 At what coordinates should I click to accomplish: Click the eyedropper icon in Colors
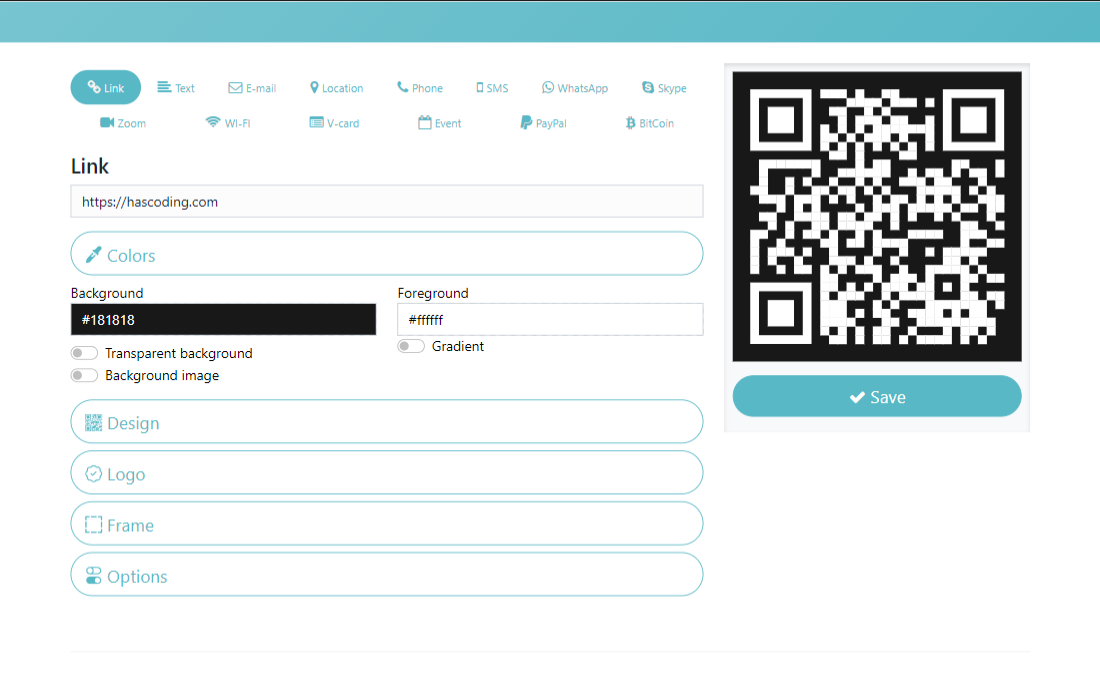point(93,255)
